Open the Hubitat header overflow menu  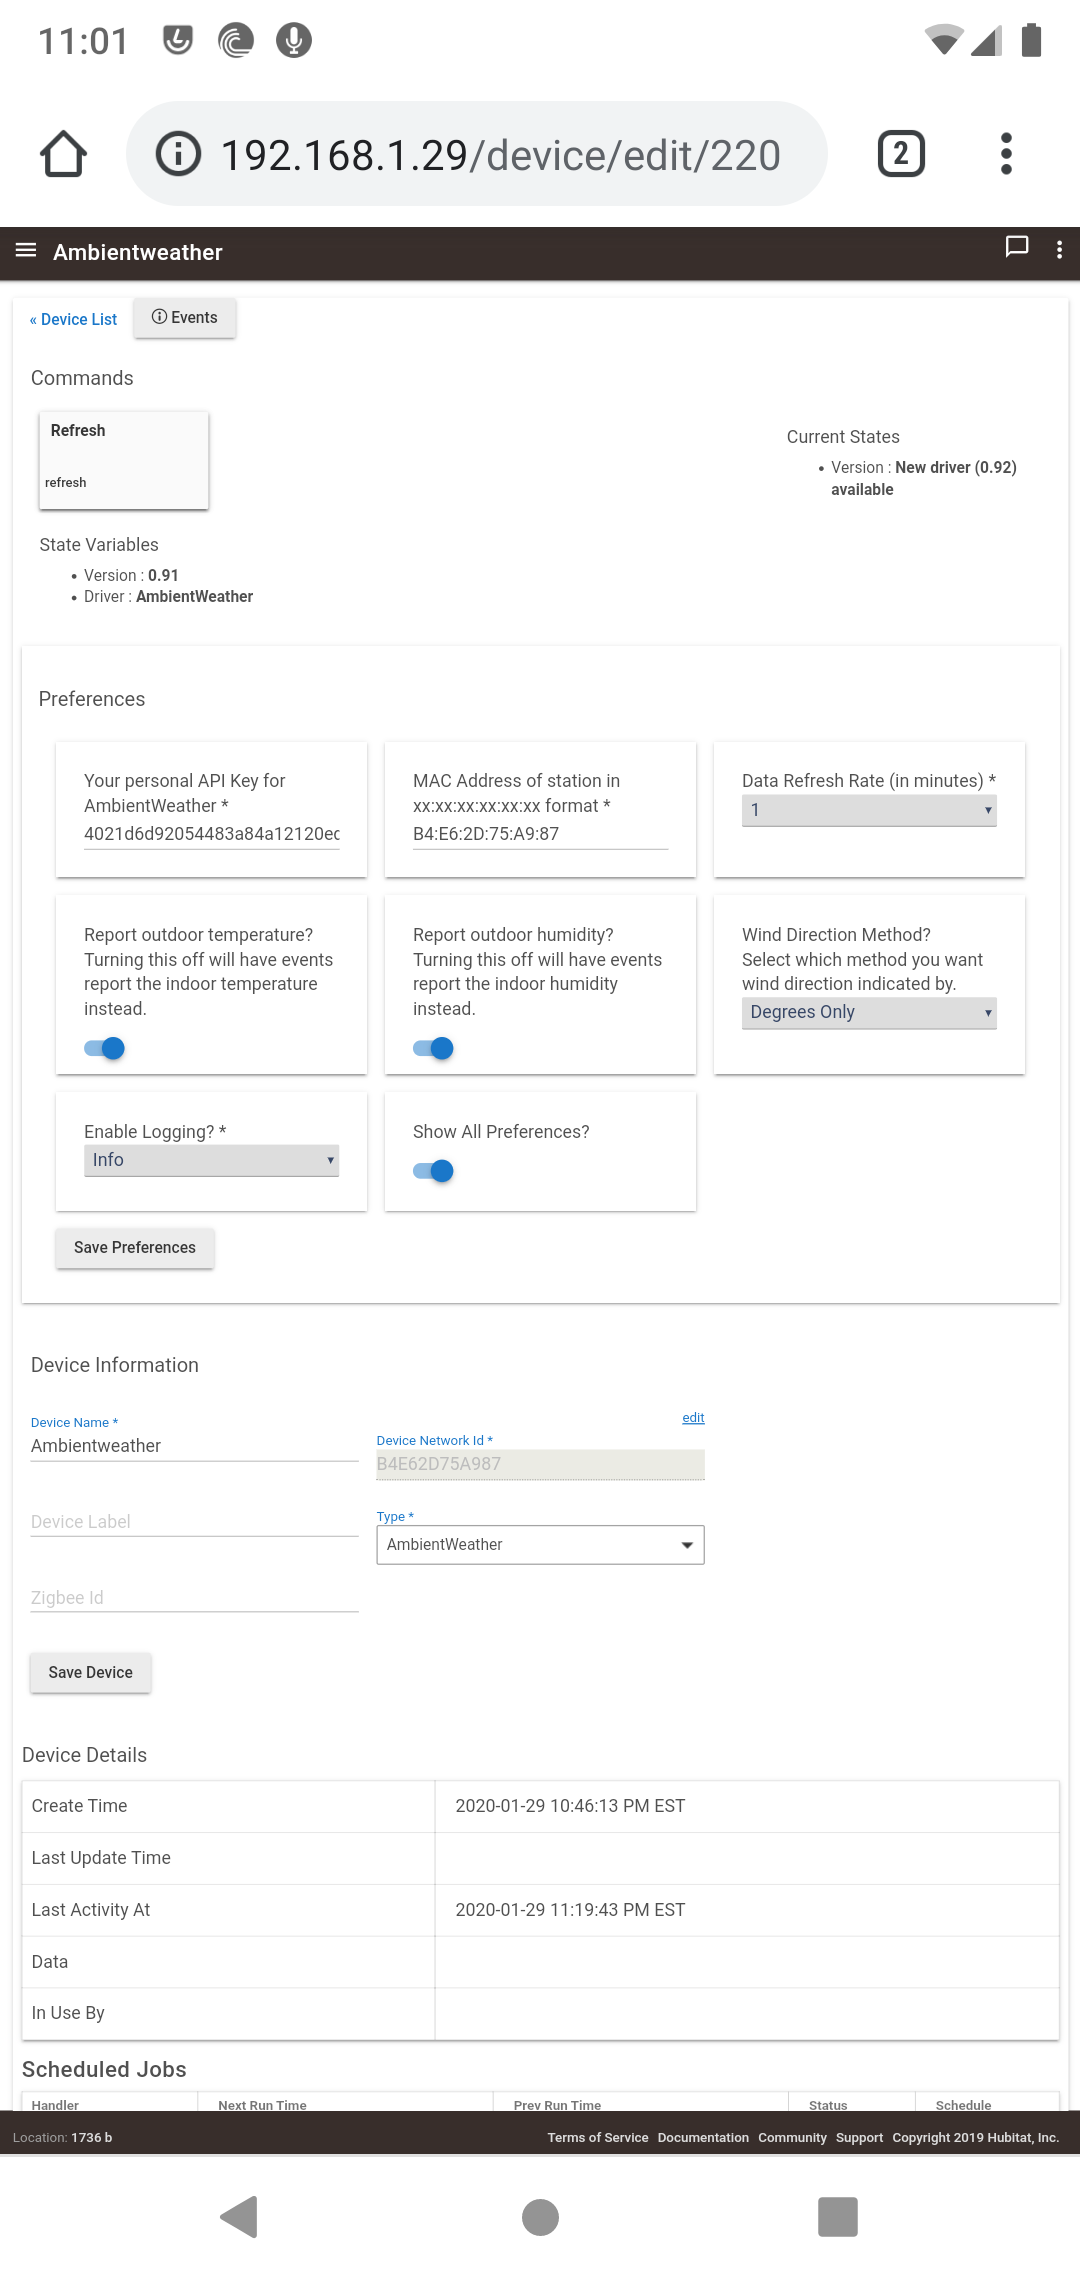pos(1059,250)
